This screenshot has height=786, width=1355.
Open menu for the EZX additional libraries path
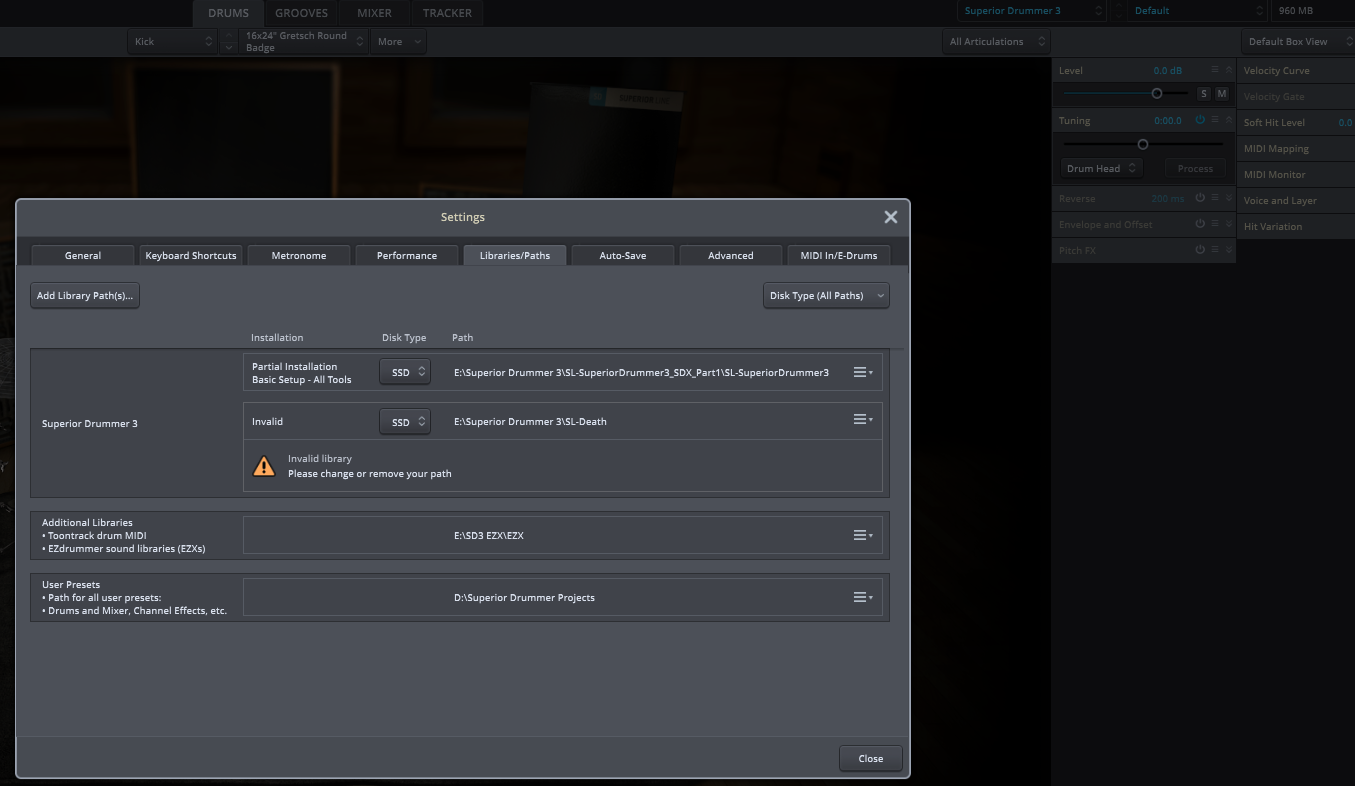(x=862, y=536)
